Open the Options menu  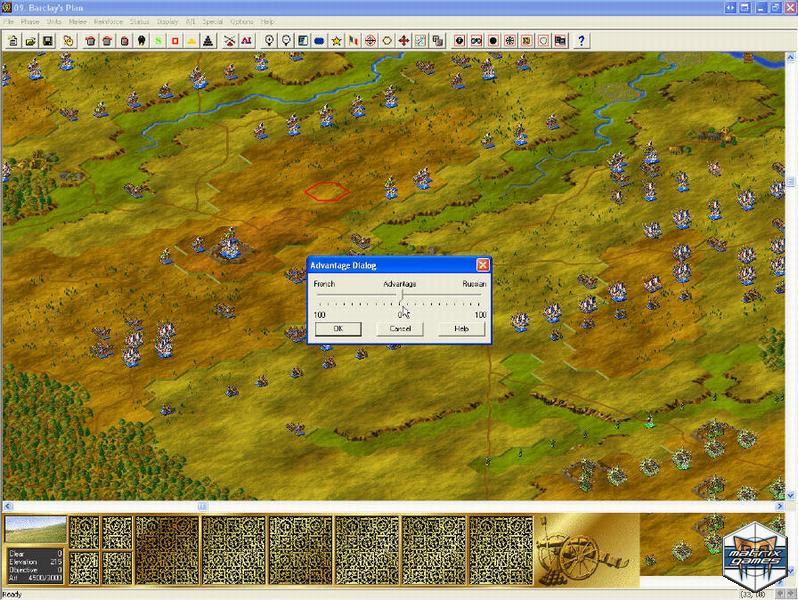[x=242, y=22]
